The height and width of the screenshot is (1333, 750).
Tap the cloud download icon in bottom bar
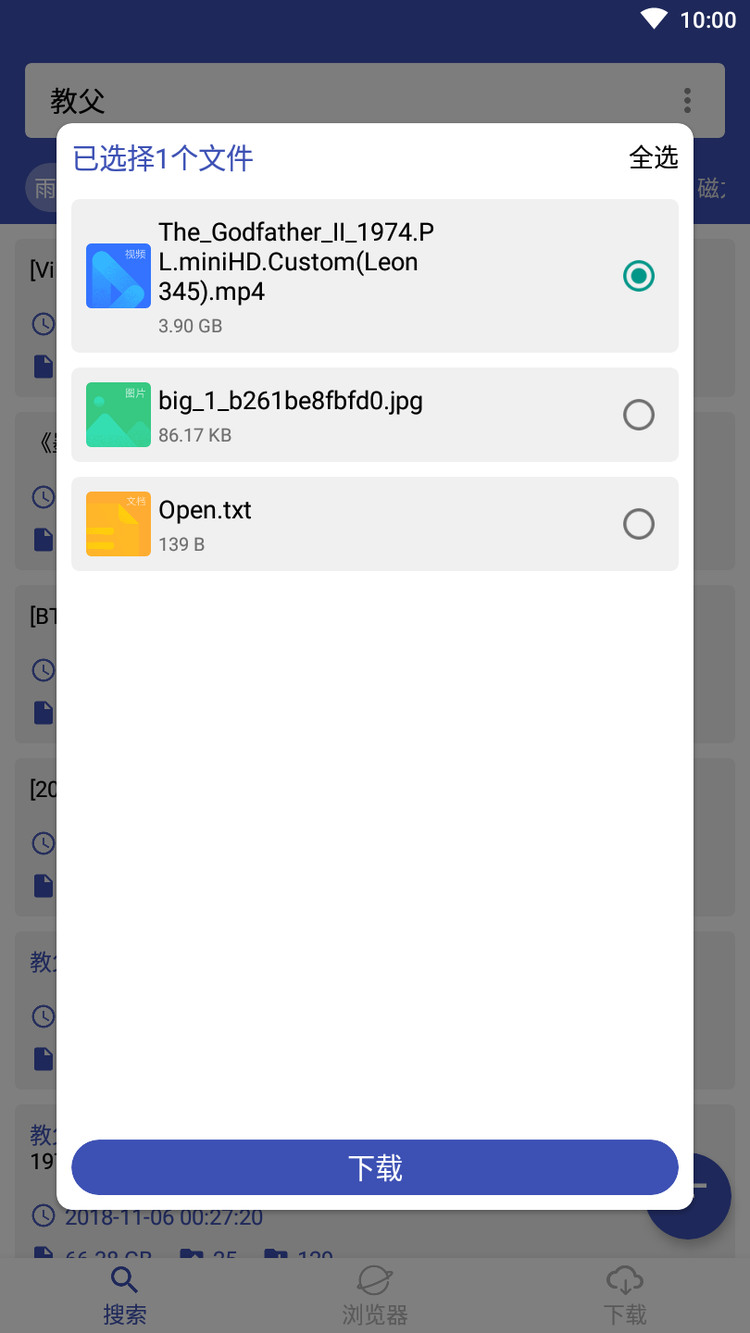coord(624,1279)
